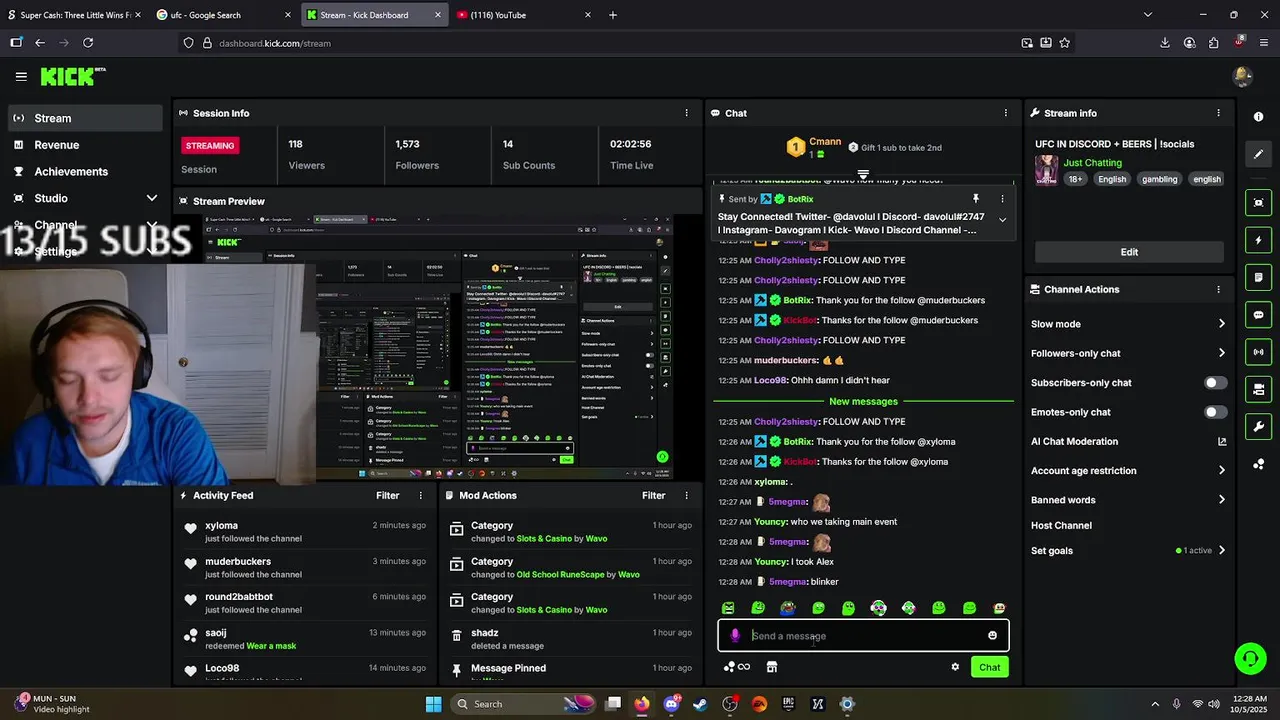This screenshot has height=720, width=1280.
Task: Open the Epic Games launcher from the taskbar
Action: [x=788, y=704]
